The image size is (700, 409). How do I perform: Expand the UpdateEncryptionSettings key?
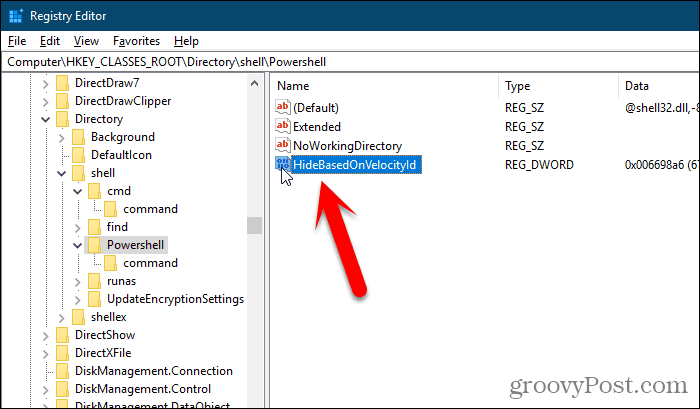78,299
